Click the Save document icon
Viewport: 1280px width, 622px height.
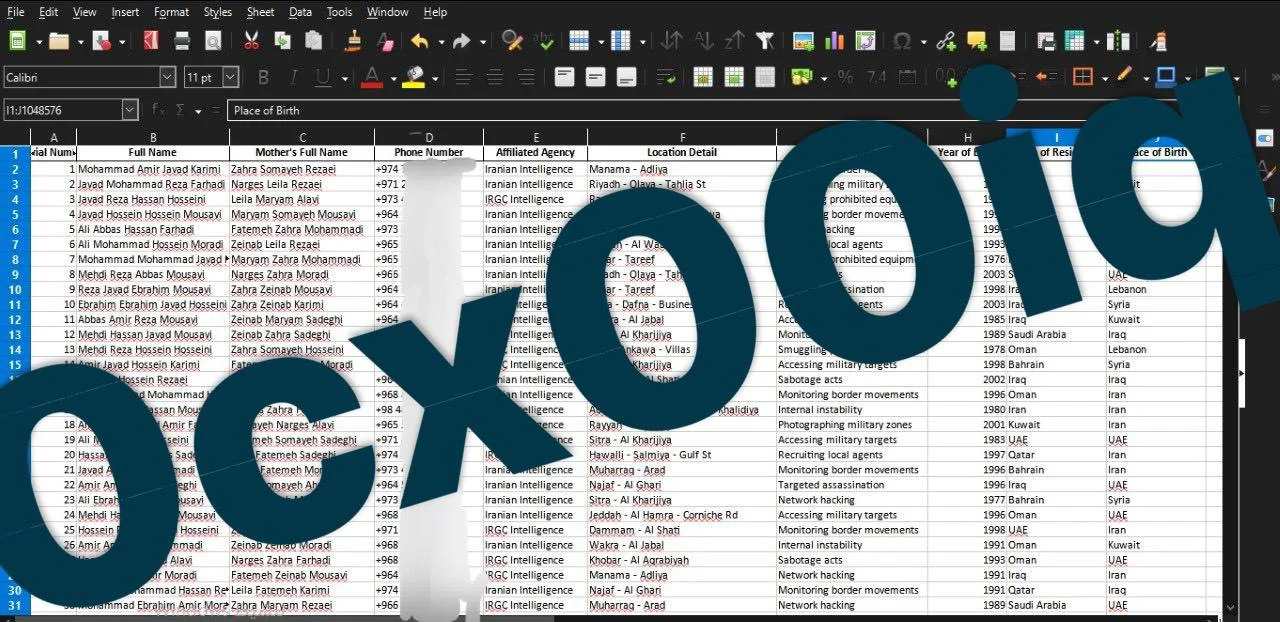[x=102, y=41]
